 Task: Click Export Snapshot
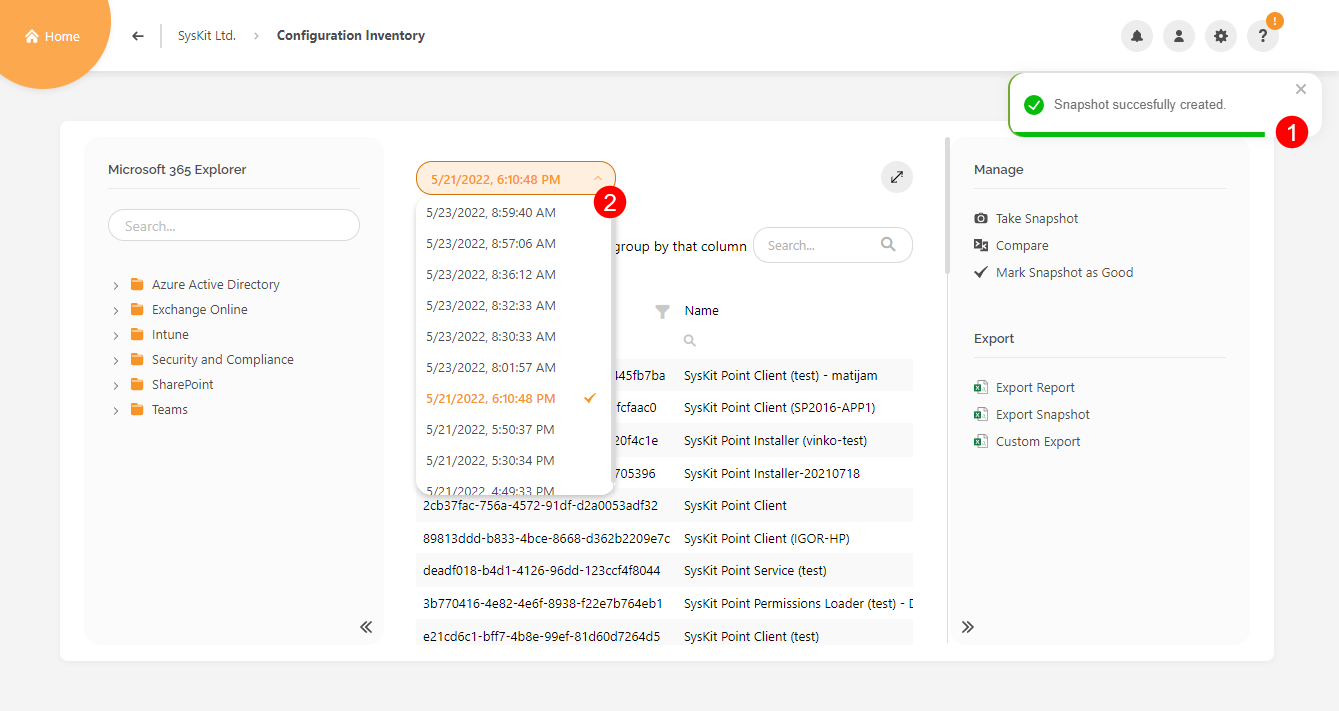tap(1043, 414)
